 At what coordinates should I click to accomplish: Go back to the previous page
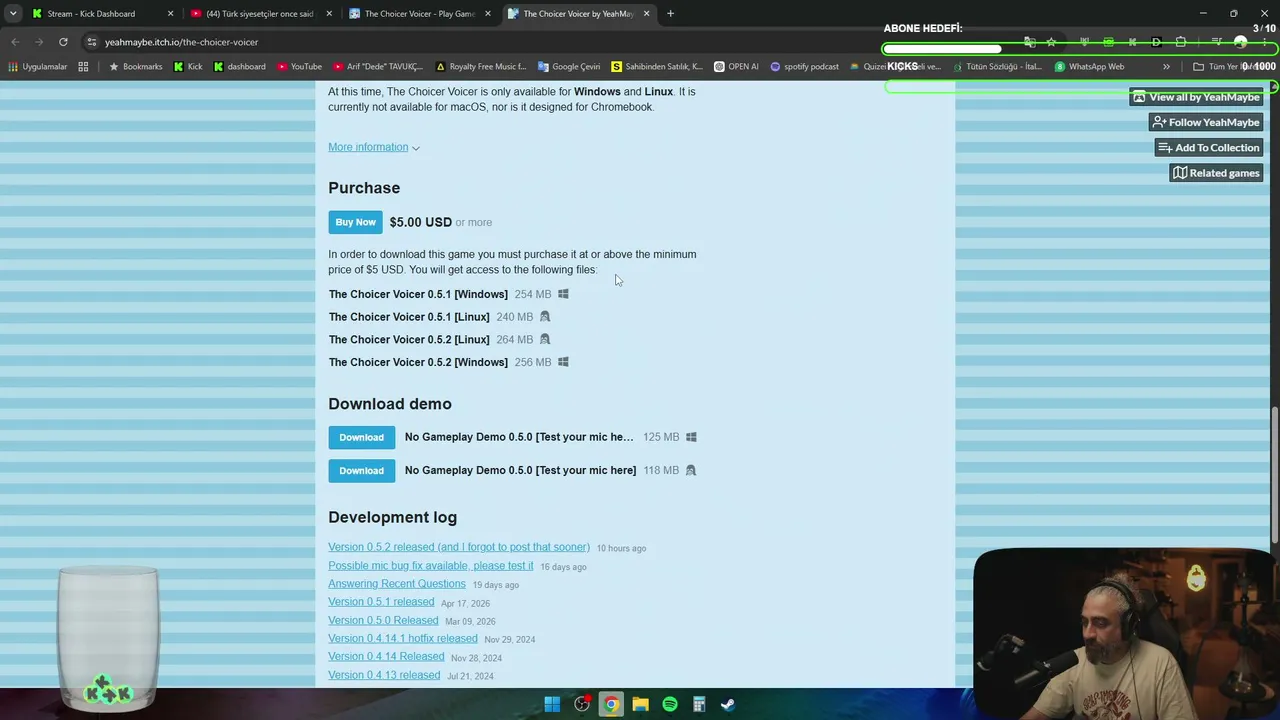(15, 42)
